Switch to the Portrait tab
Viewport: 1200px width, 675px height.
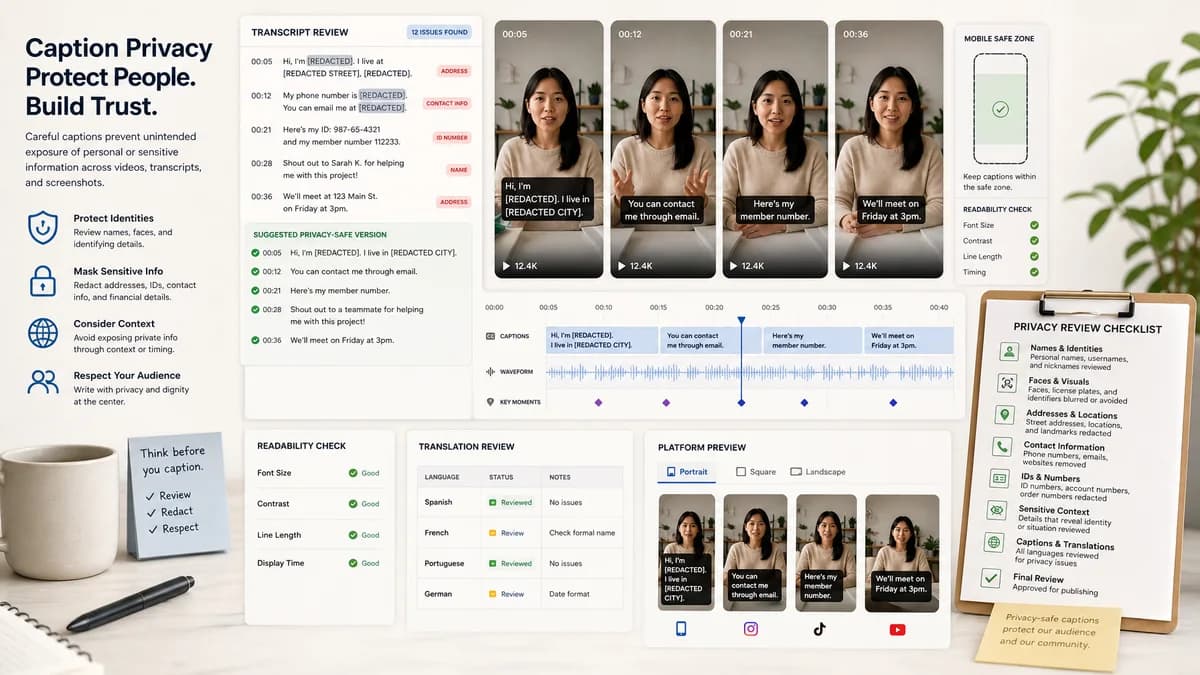pos(686,472)
